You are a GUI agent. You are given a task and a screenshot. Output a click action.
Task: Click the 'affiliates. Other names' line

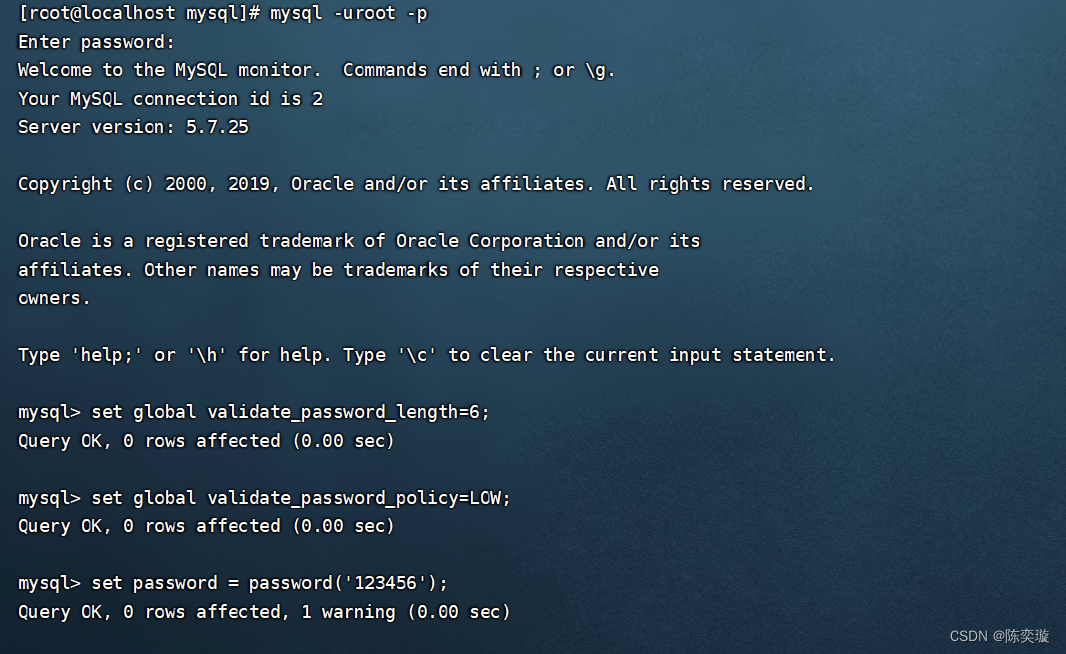pyautogui.click(x=338, y=270)
